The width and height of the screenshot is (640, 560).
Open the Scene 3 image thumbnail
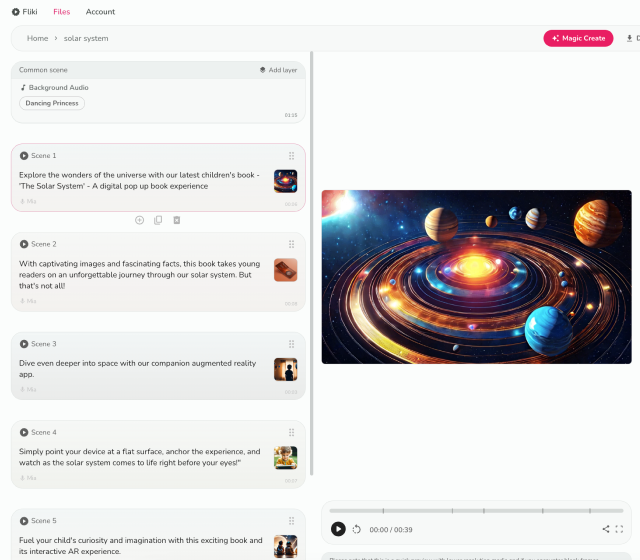pos(286,369)
